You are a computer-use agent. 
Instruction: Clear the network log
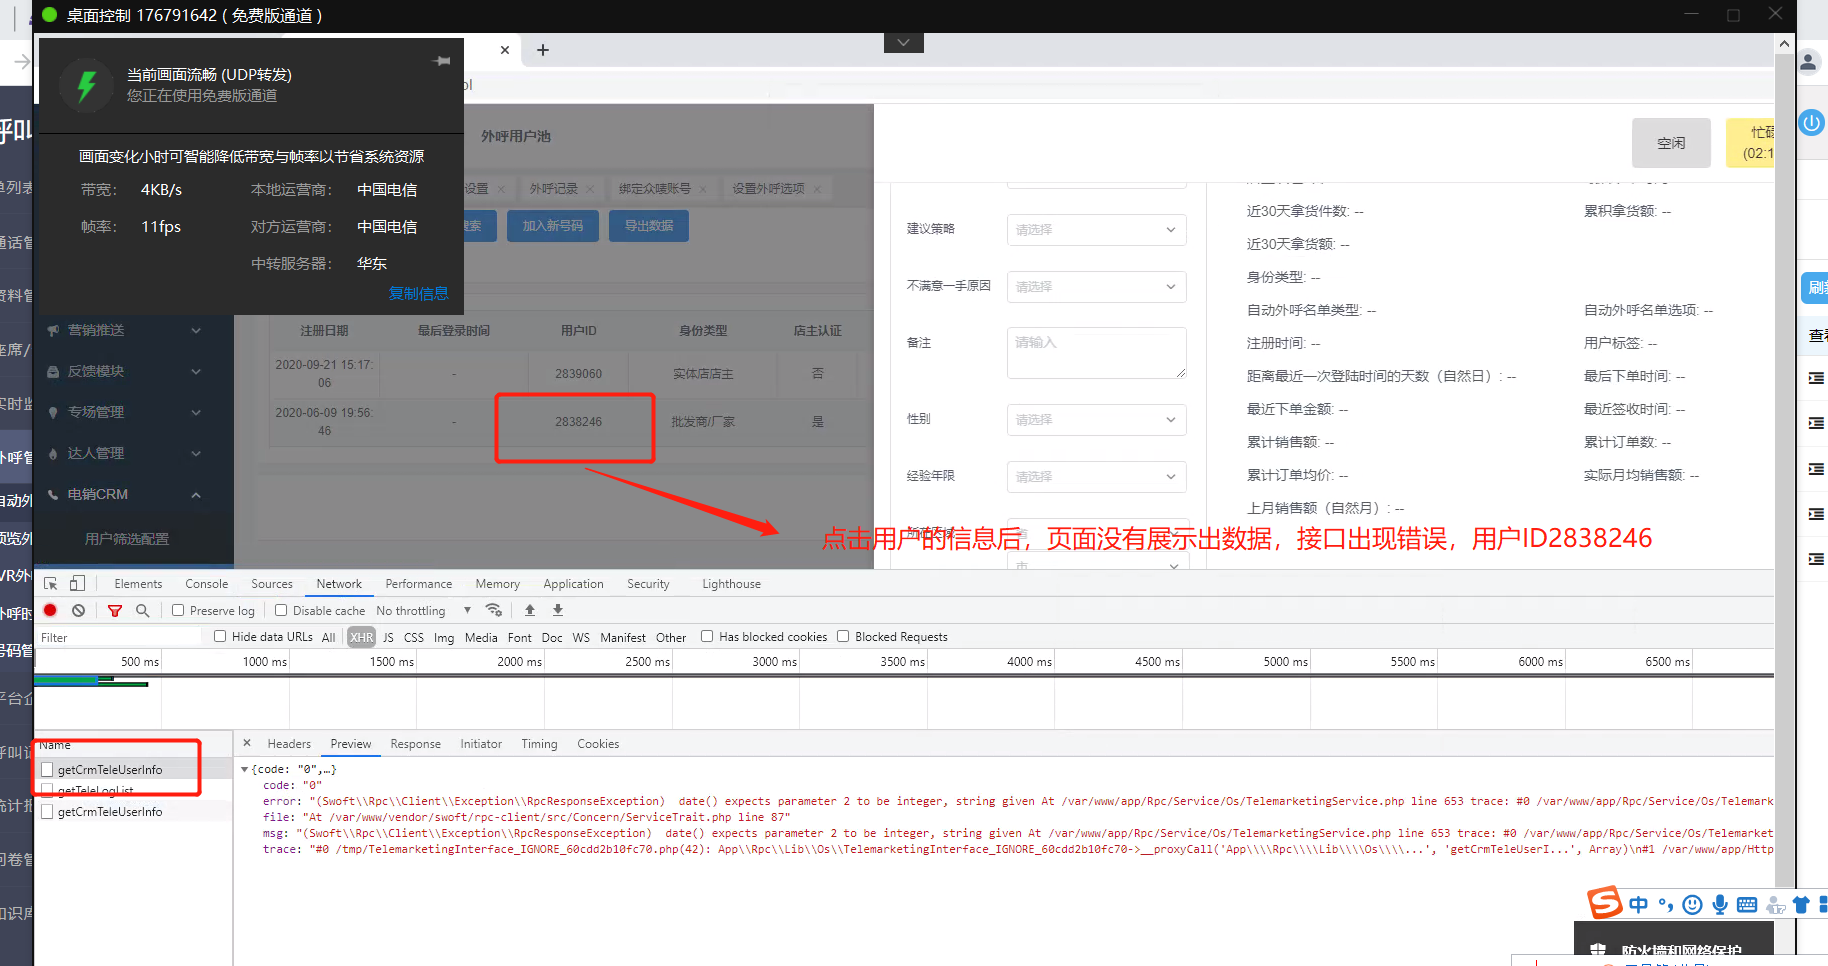(78, 610)
